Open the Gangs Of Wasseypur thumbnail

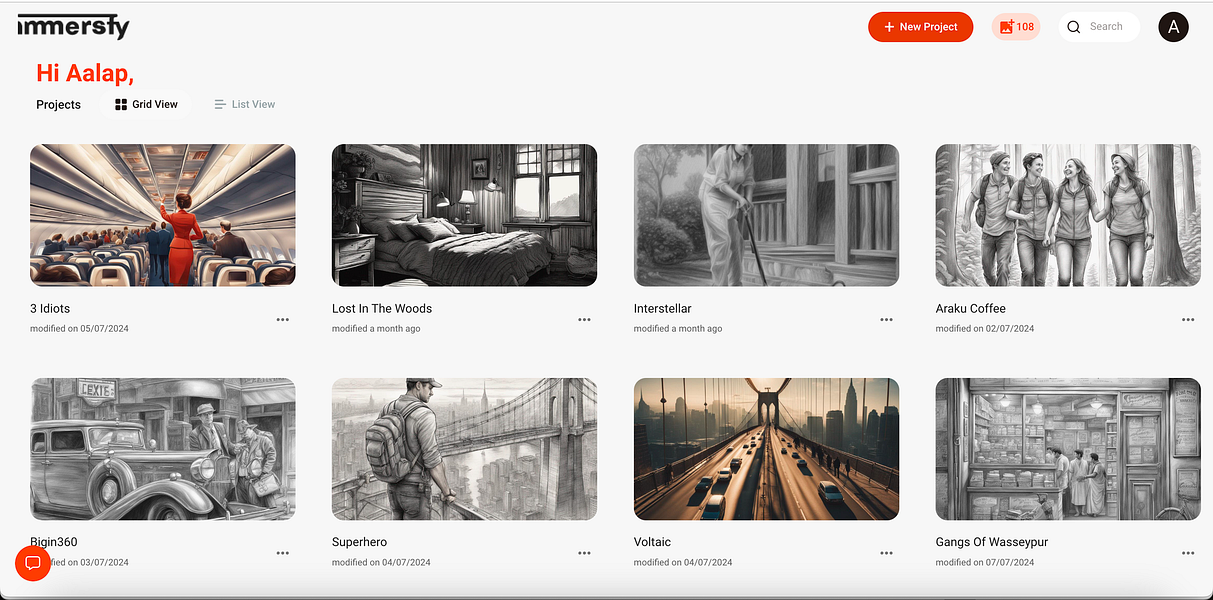pyautogui.click(x=1068, y=449)
